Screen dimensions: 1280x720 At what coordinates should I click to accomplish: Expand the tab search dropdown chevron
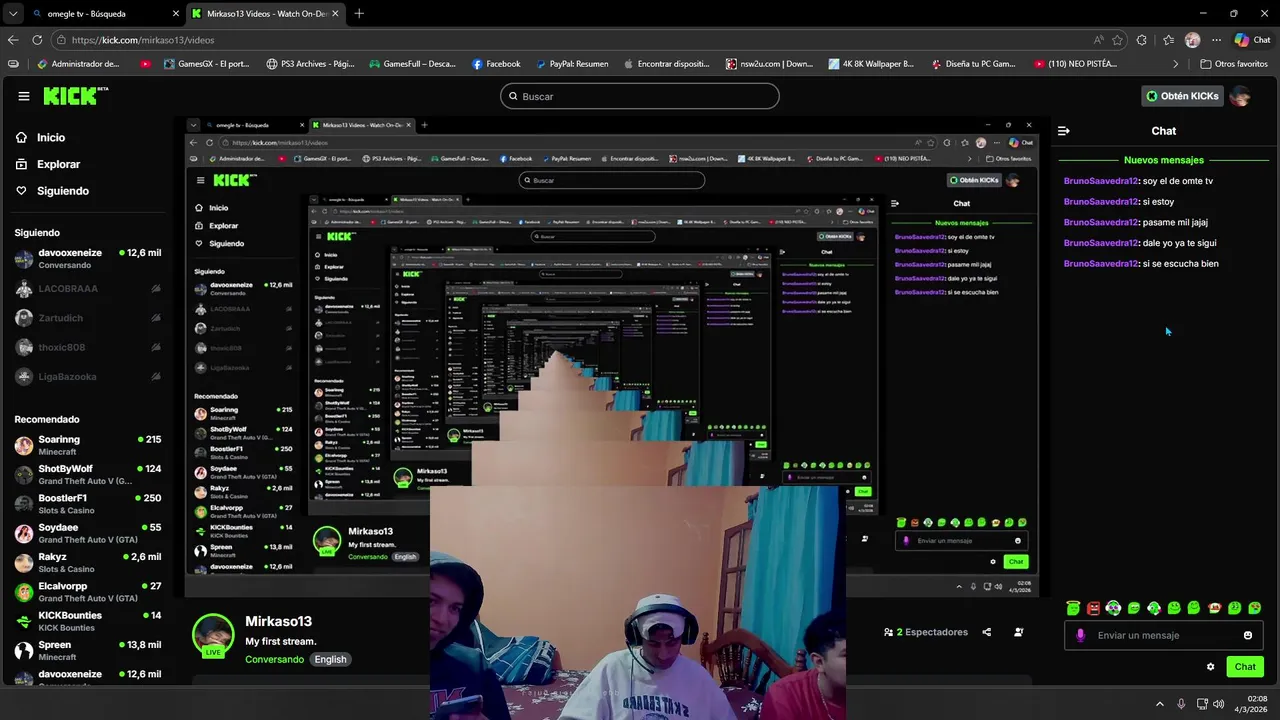(x=12, y=13)
